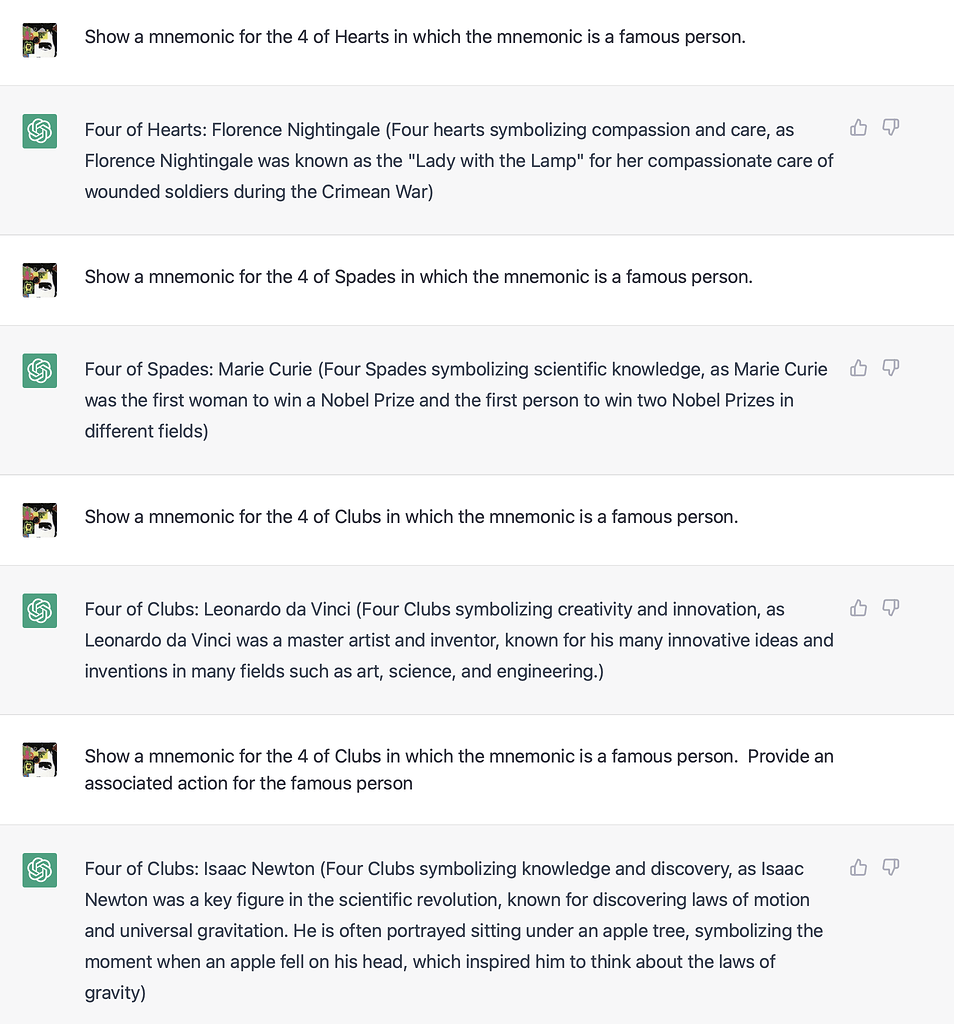Click ChatGPT logo beside Four of Hearts answer

(x=40, y=131)
